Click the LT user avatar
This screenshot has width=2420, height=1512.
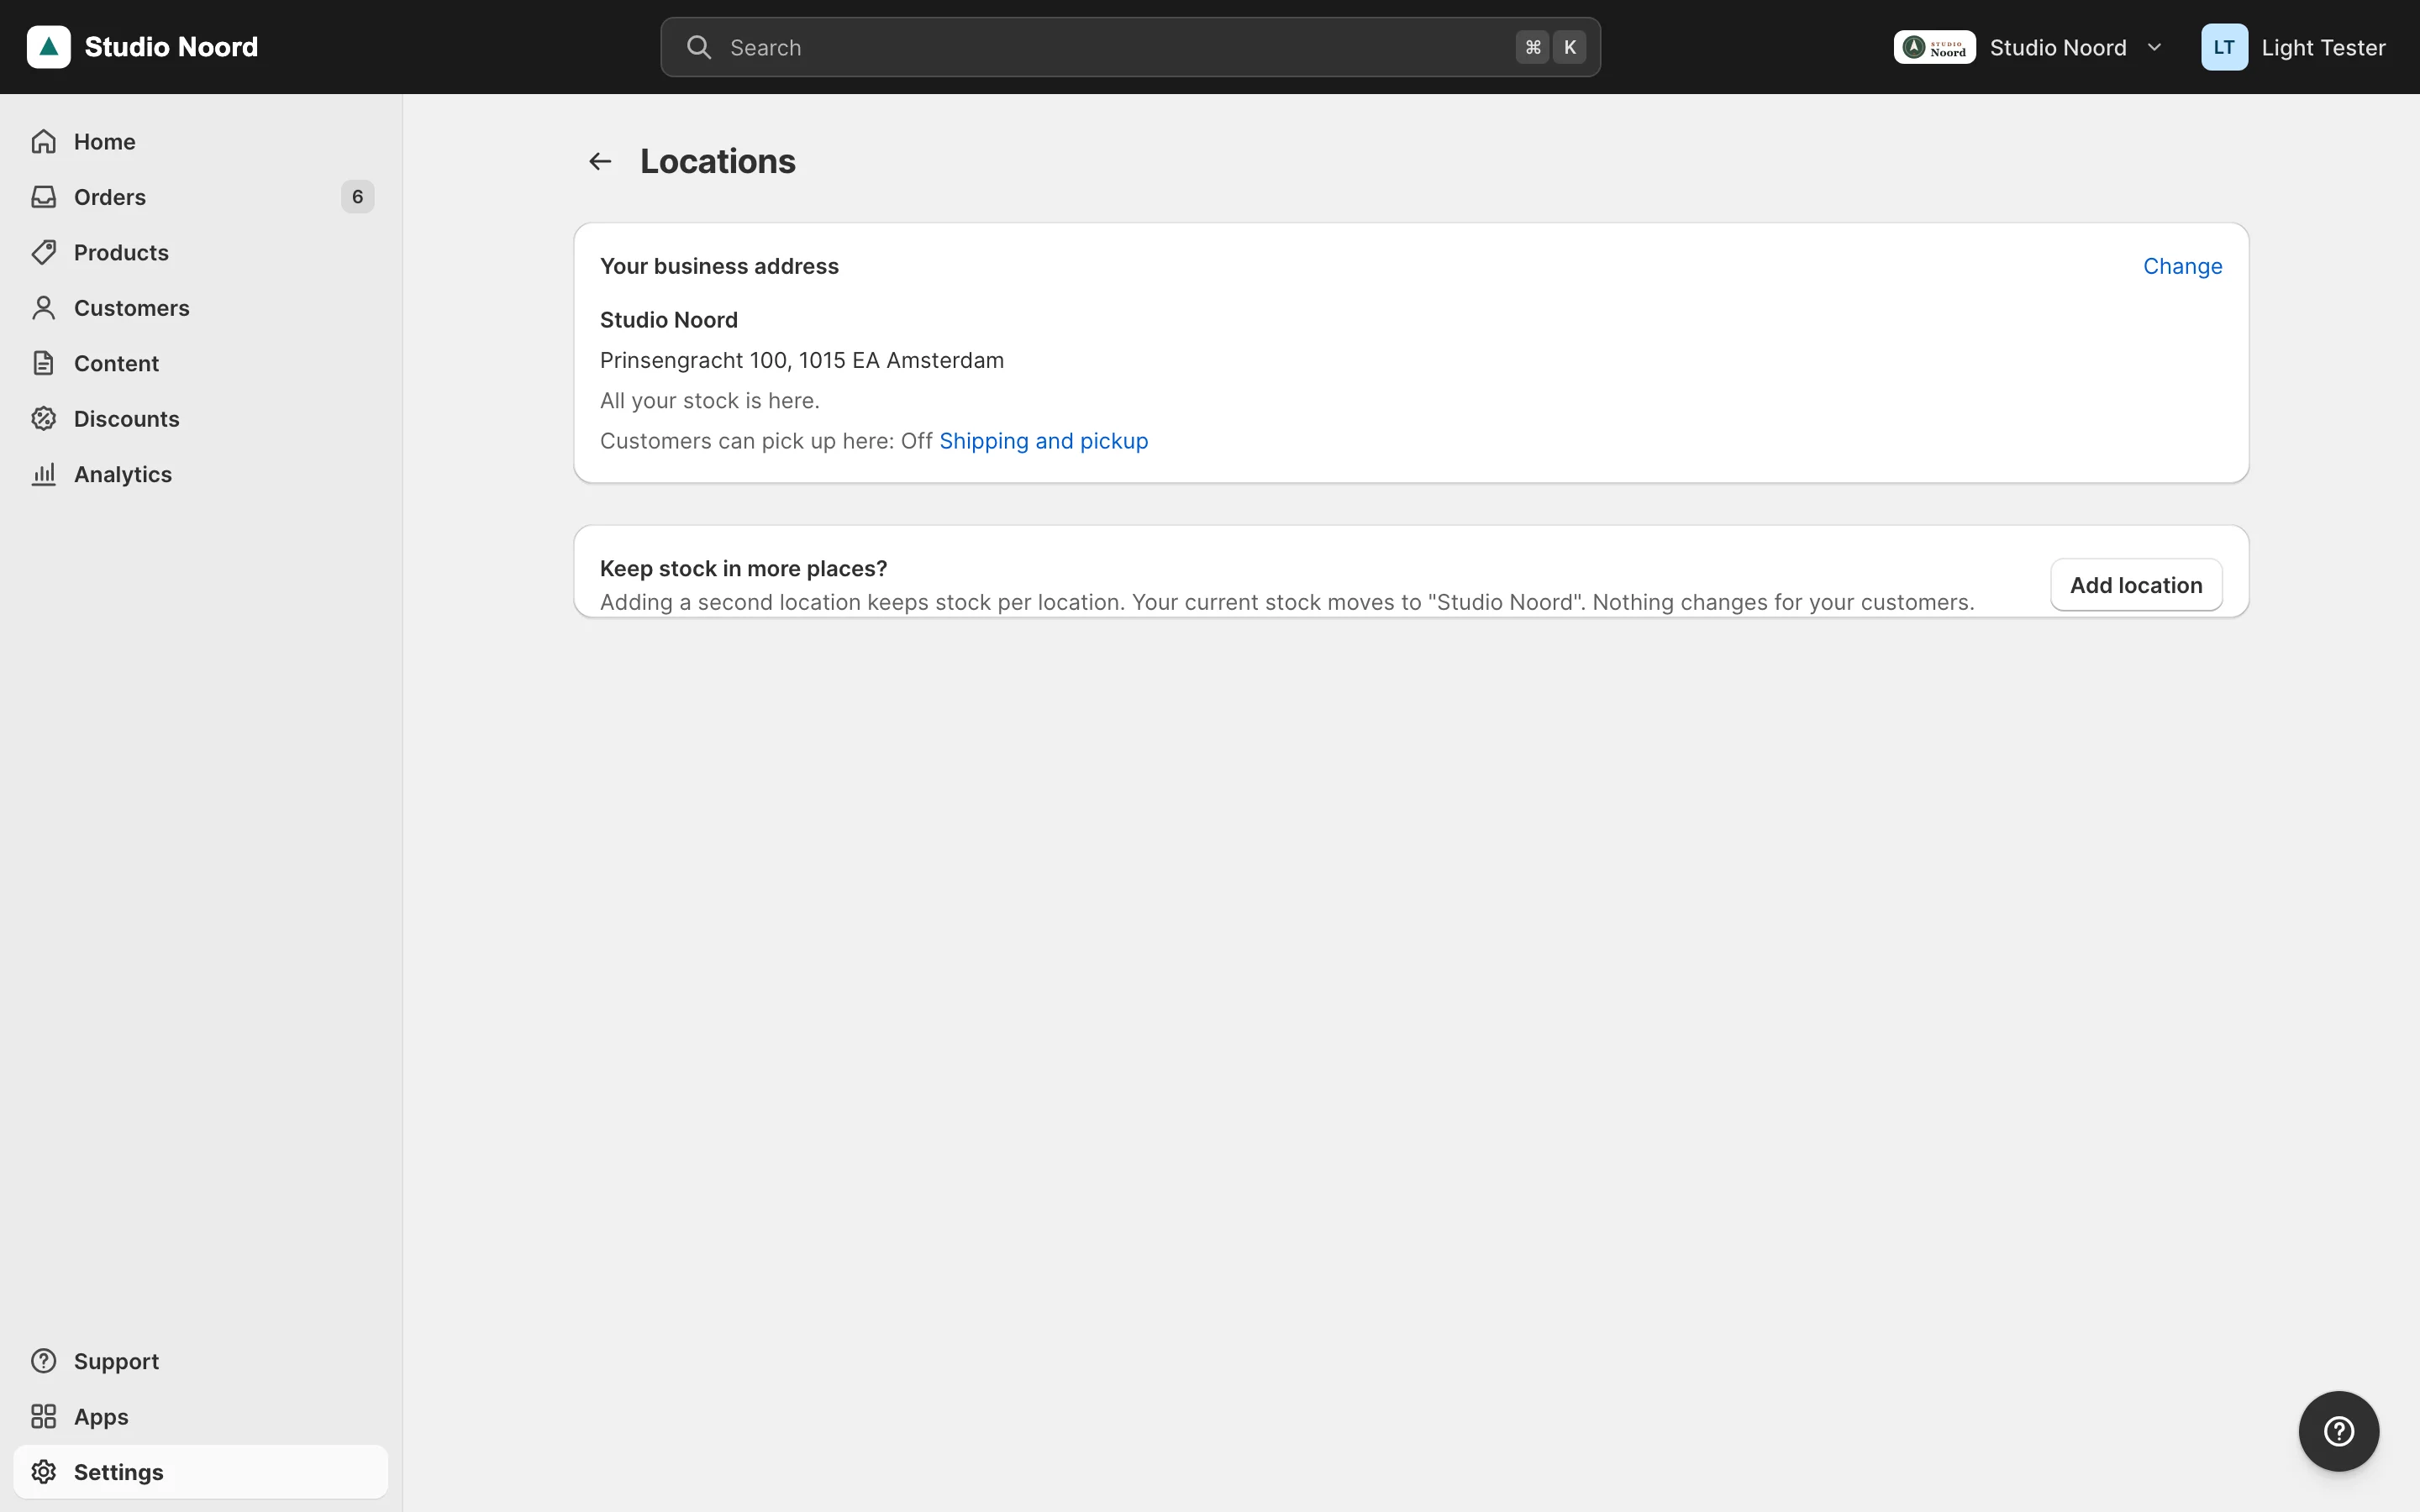coord(2224,47)
